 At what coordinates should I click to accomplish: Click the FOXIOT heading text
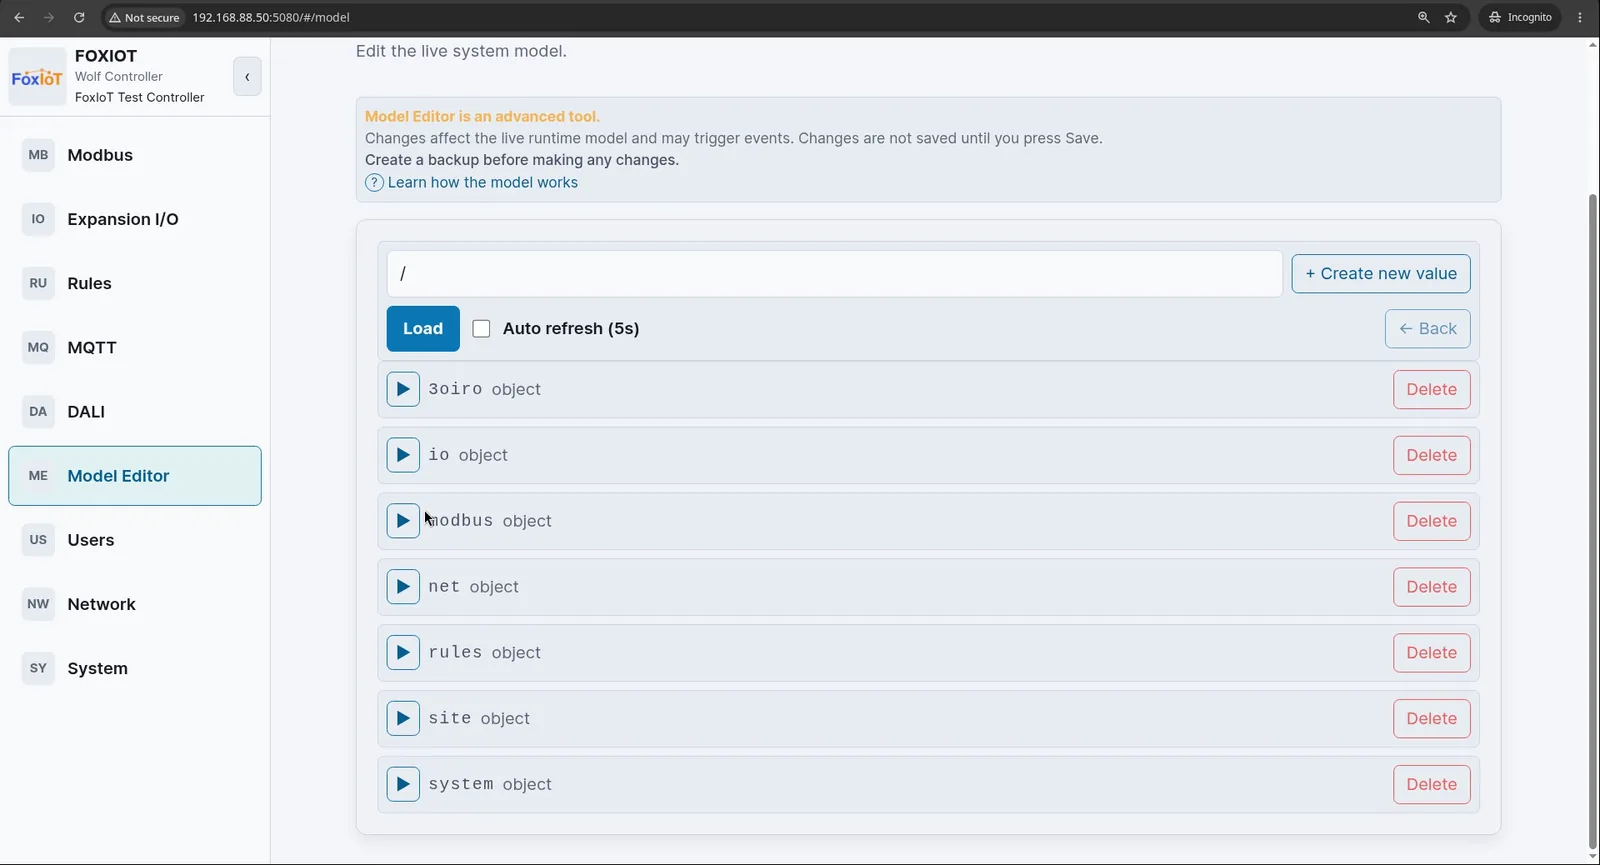[x=106, y=56]
